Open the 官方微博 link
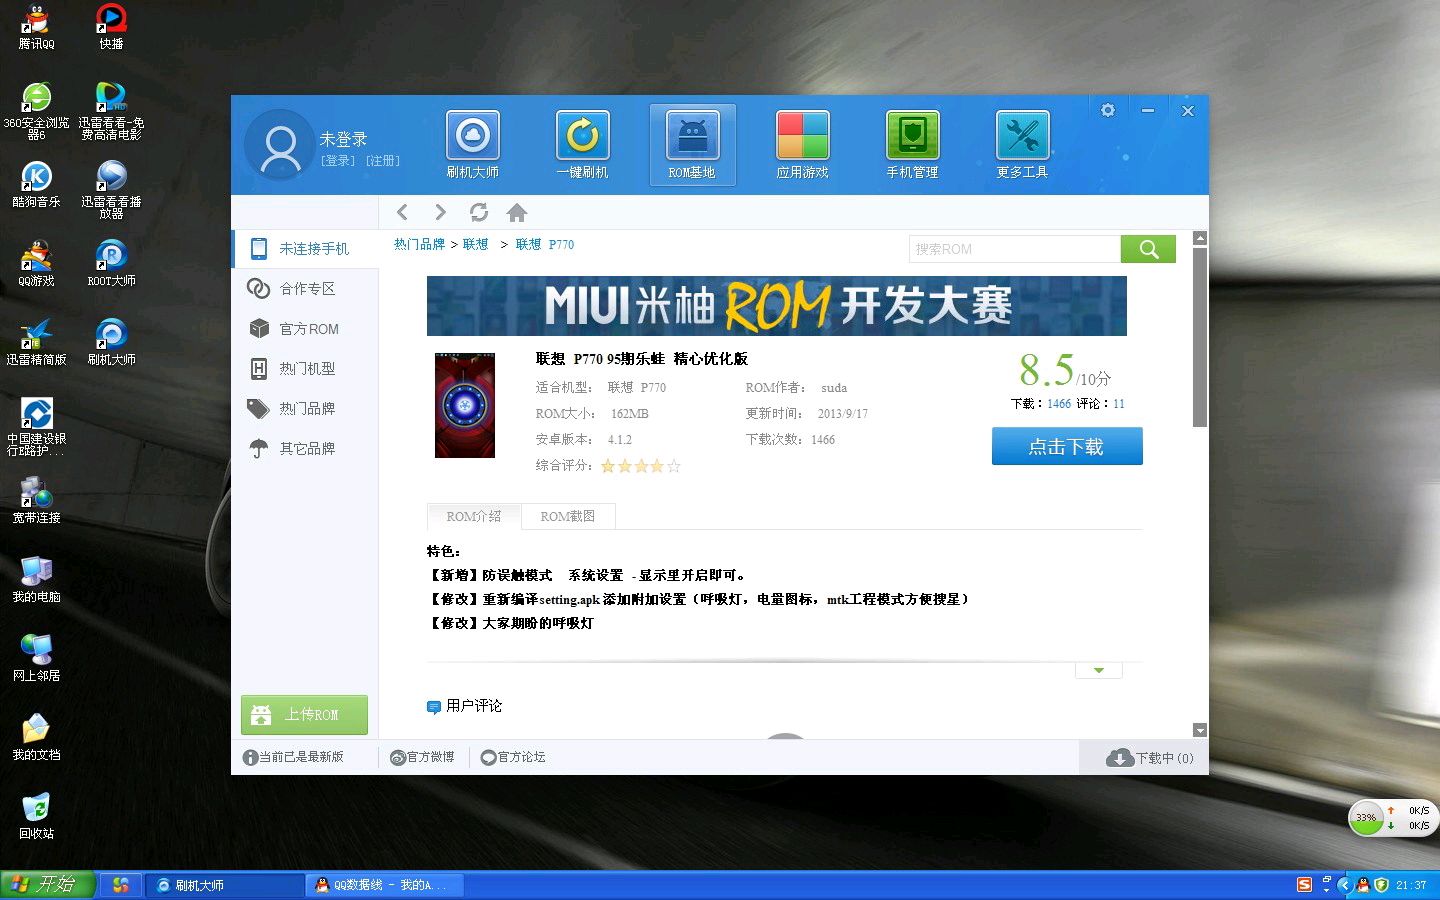Viewport: 1440px width, 900px height. click(x=423, y=757)
